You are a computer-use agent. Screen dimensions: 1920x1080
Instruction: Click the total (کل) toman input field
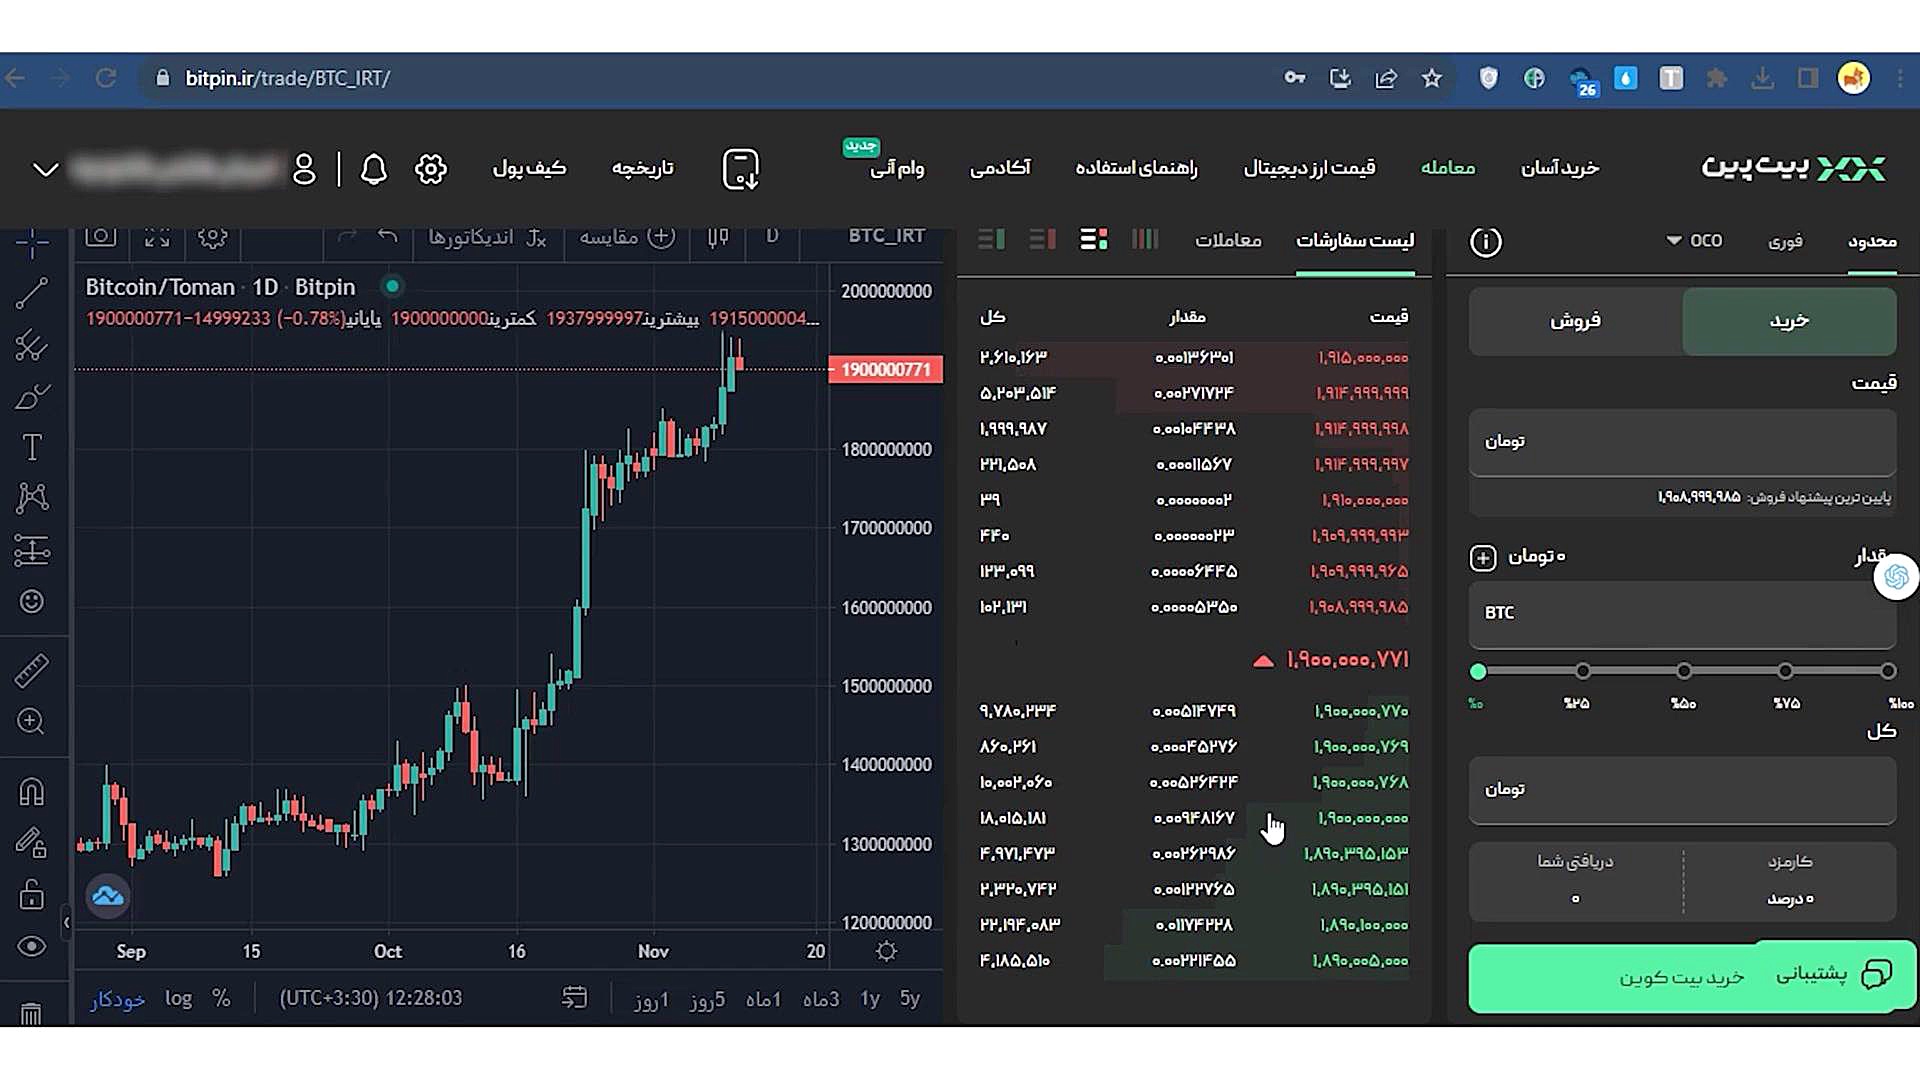(1682, 789)
